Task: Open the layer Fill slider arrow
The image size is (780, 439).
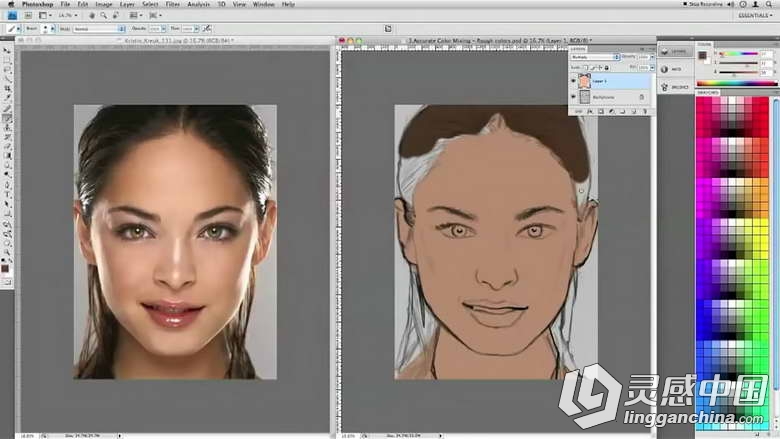Action: [x=652, y=68]
